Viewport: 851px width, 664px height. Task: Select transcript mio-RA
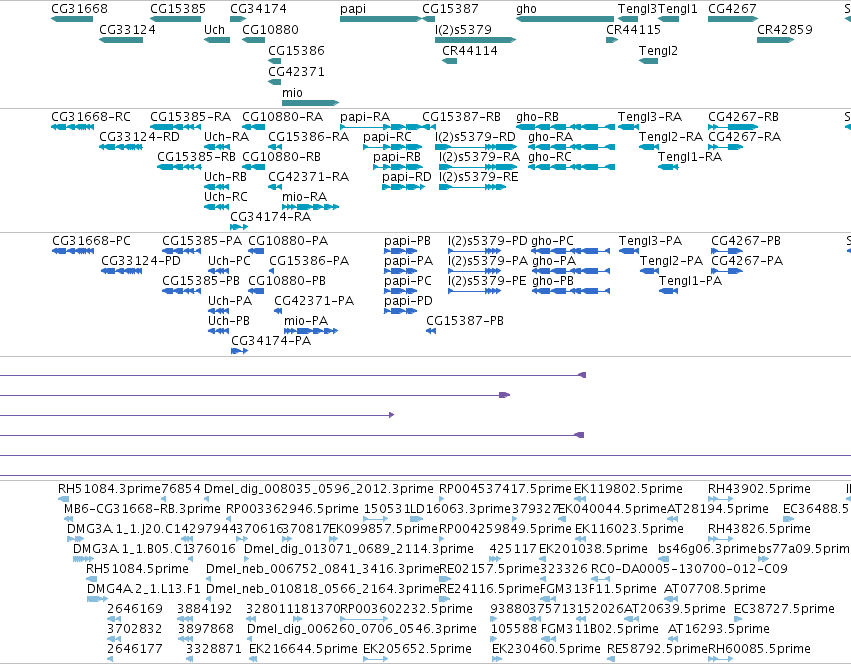(x=310, y=207)
